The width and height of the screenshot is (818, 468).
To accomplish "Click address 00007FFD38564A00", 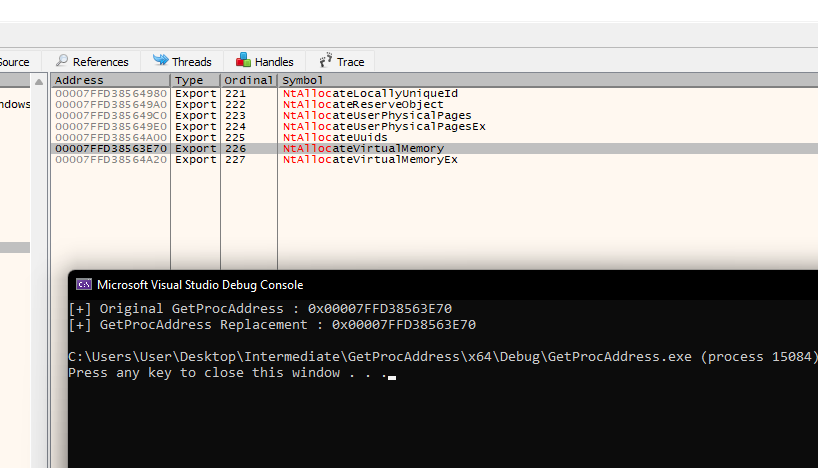I will tap(111, 137).
